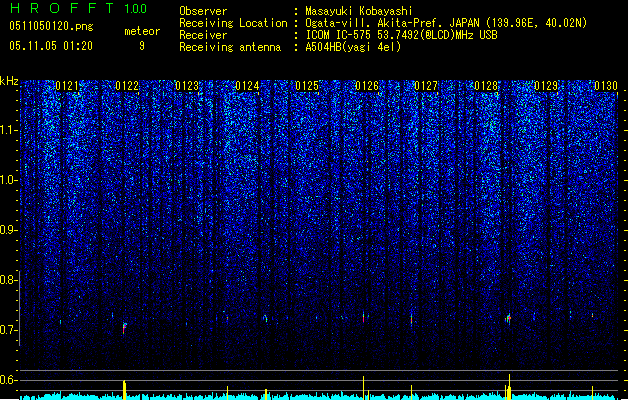Viewport: 629px width, 400px height.
Task: Click the meteor echo just after 0122
Action: pyautogui.click(x=125, y=328)
